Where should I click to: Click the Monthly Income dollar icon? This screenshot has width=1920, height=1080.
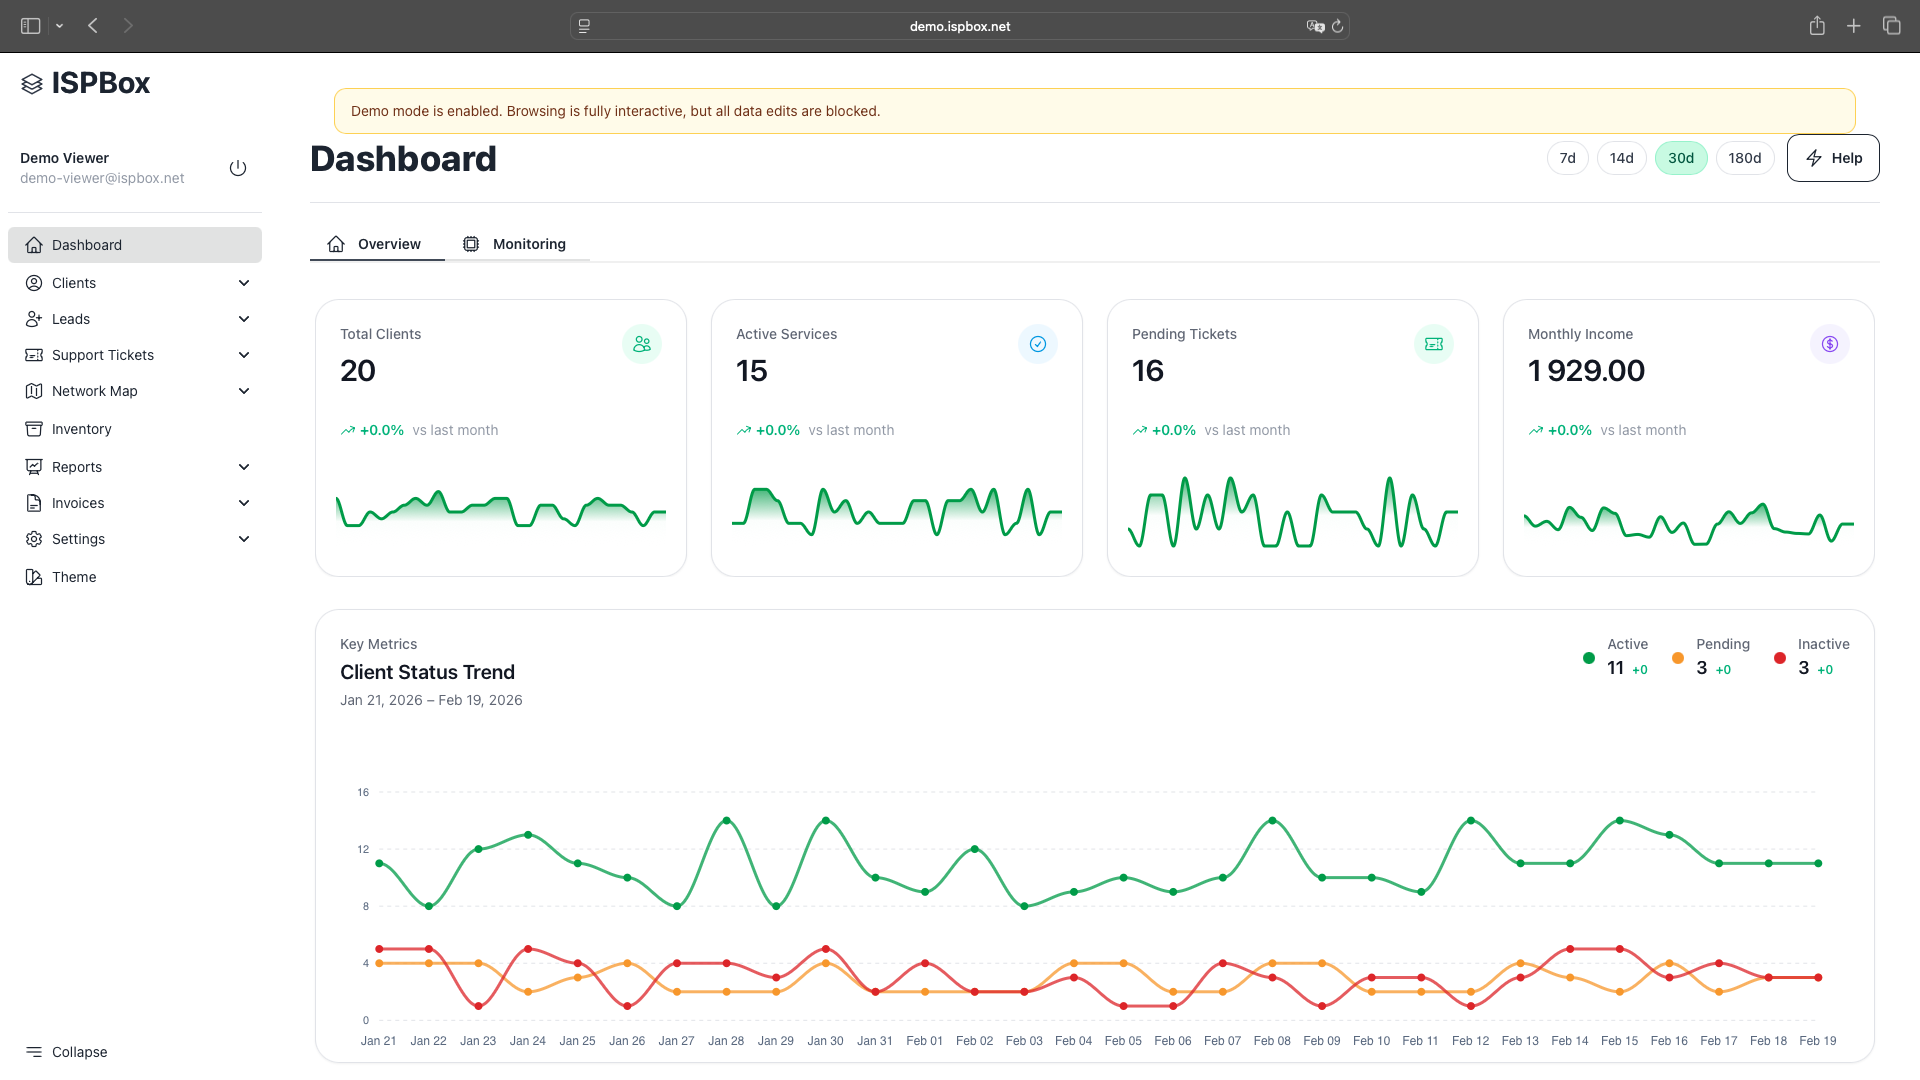click(x=1830, y=344)
